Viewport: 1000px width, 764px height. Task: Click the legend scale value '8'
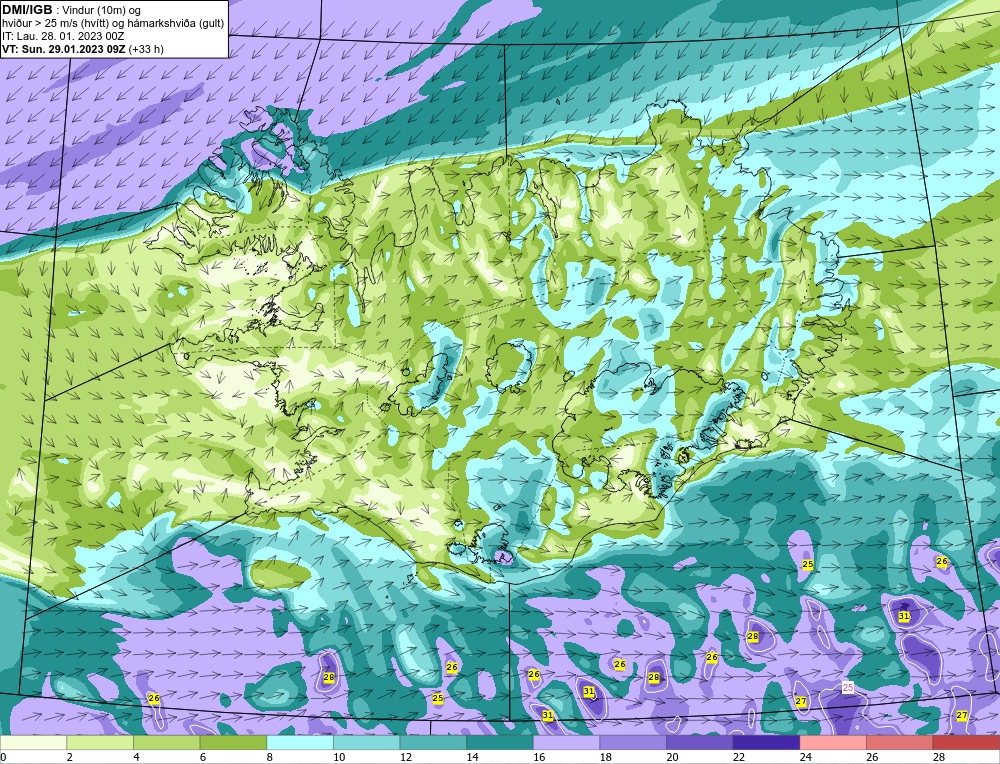(x=270, y=757)
